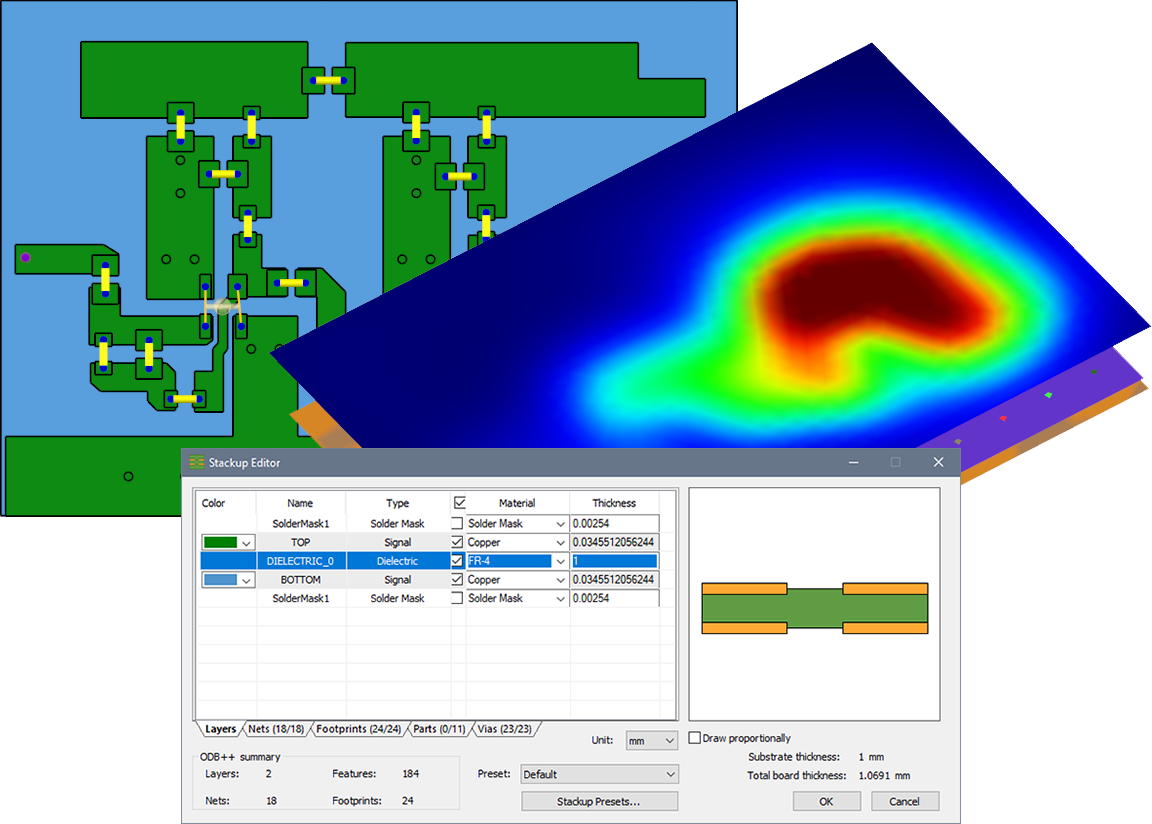
Task: Open the Unit dropdown showing mm
Action: click(x=651, y=741)
